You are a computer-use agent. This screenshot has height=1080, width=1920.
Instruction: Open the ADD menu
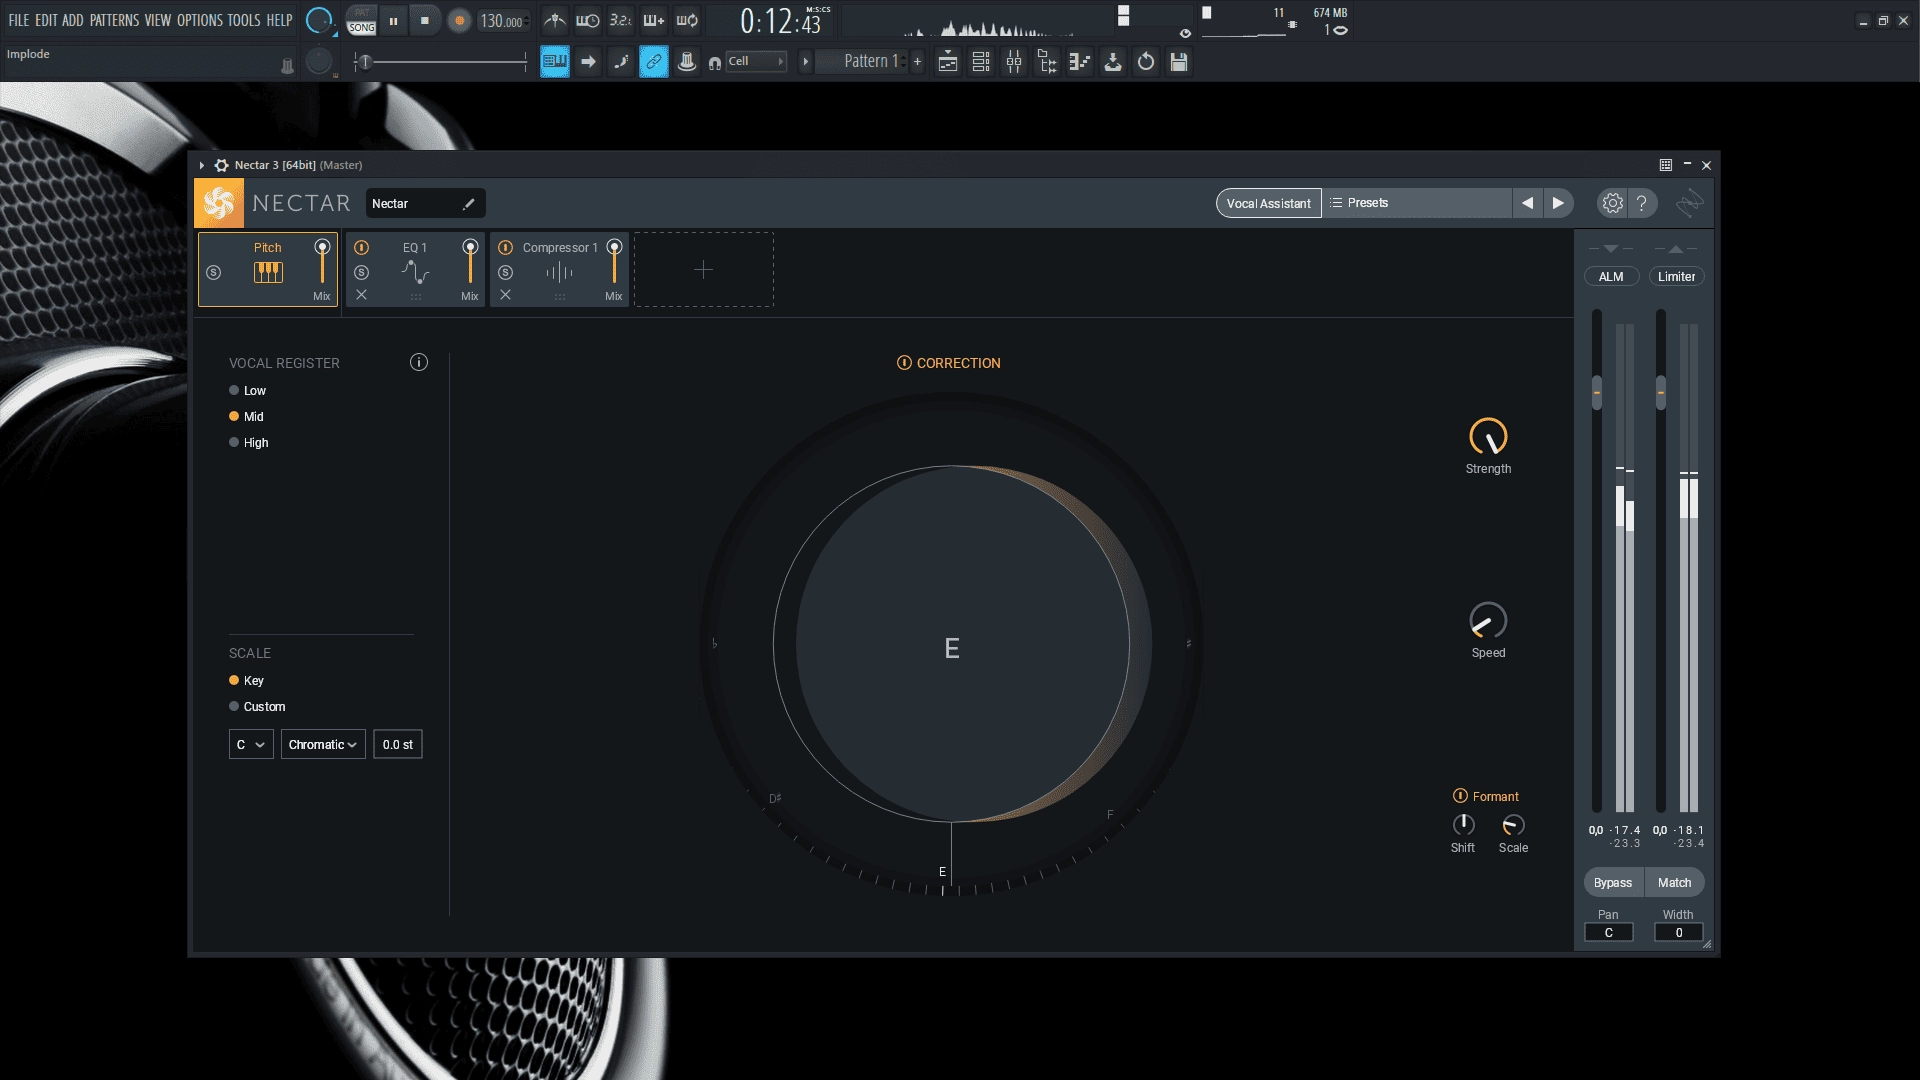[73, 20]
